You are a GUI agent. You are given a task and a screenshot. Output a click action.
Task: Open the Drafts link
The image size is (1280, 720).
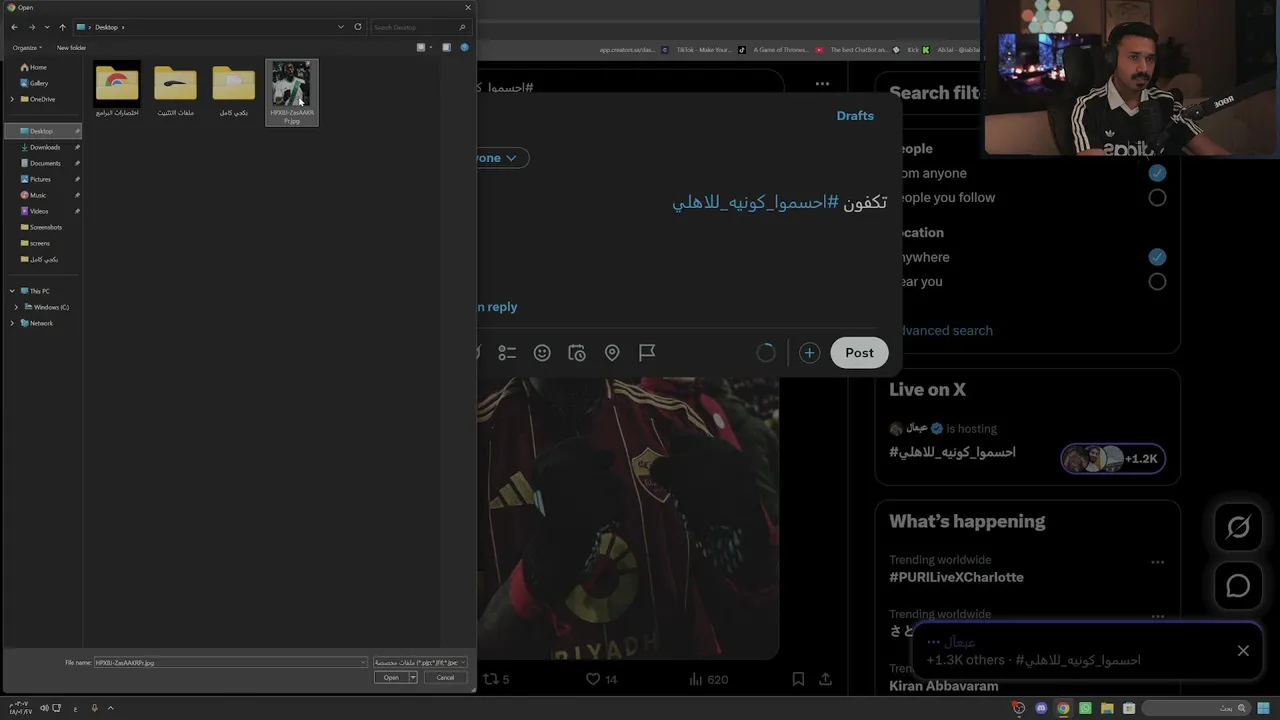(855, 116)
